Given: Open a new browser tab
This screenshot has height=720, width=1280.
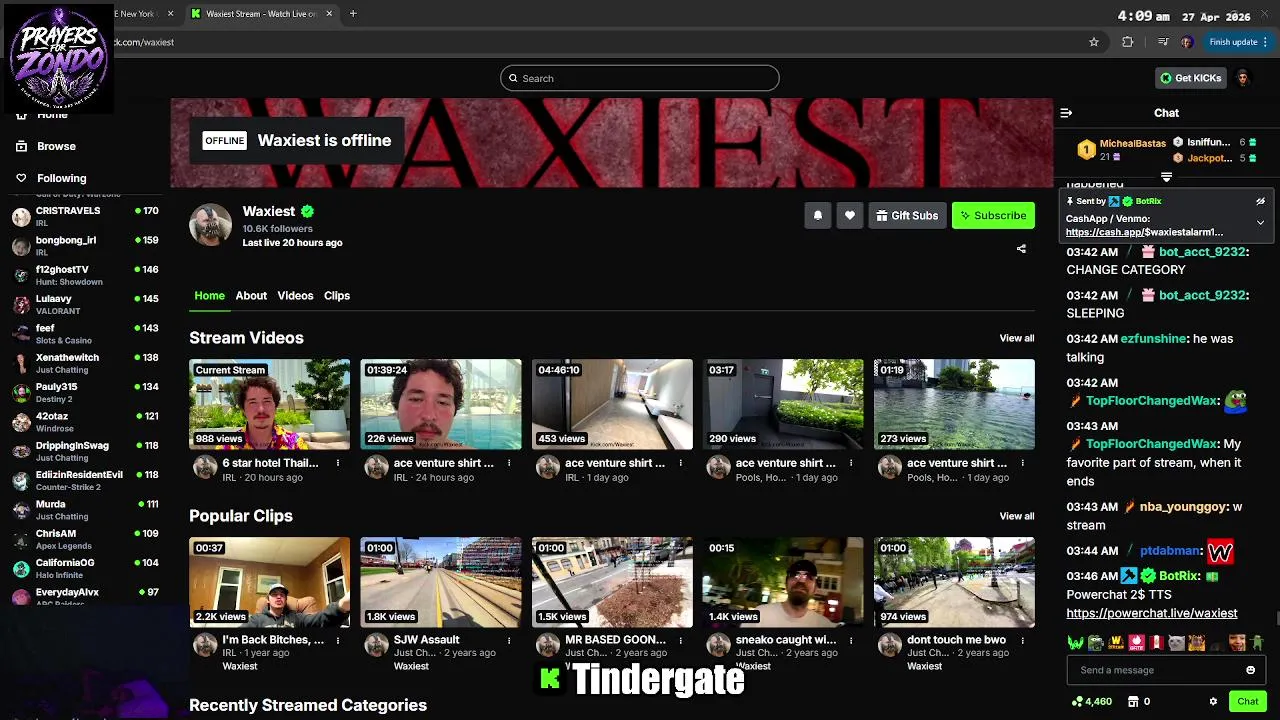Looking at the screenshot, I should [353, 14].
